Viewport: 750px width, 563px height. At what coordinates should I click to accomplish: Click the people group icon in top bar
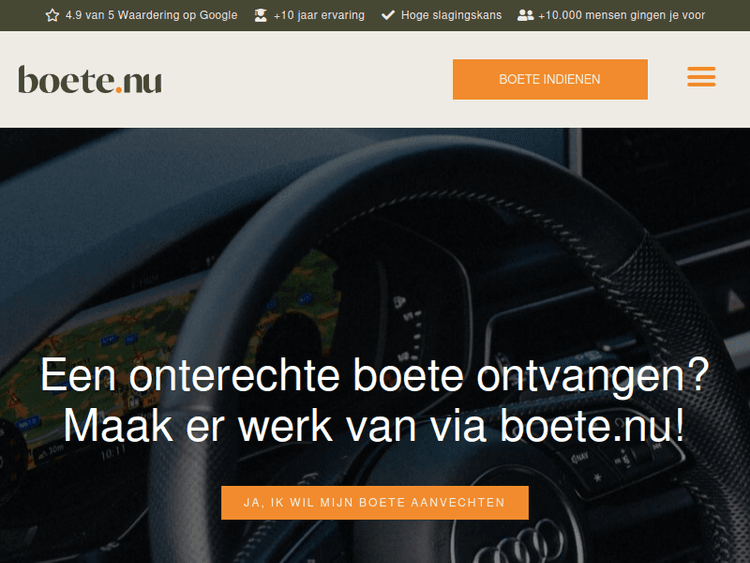525,15
